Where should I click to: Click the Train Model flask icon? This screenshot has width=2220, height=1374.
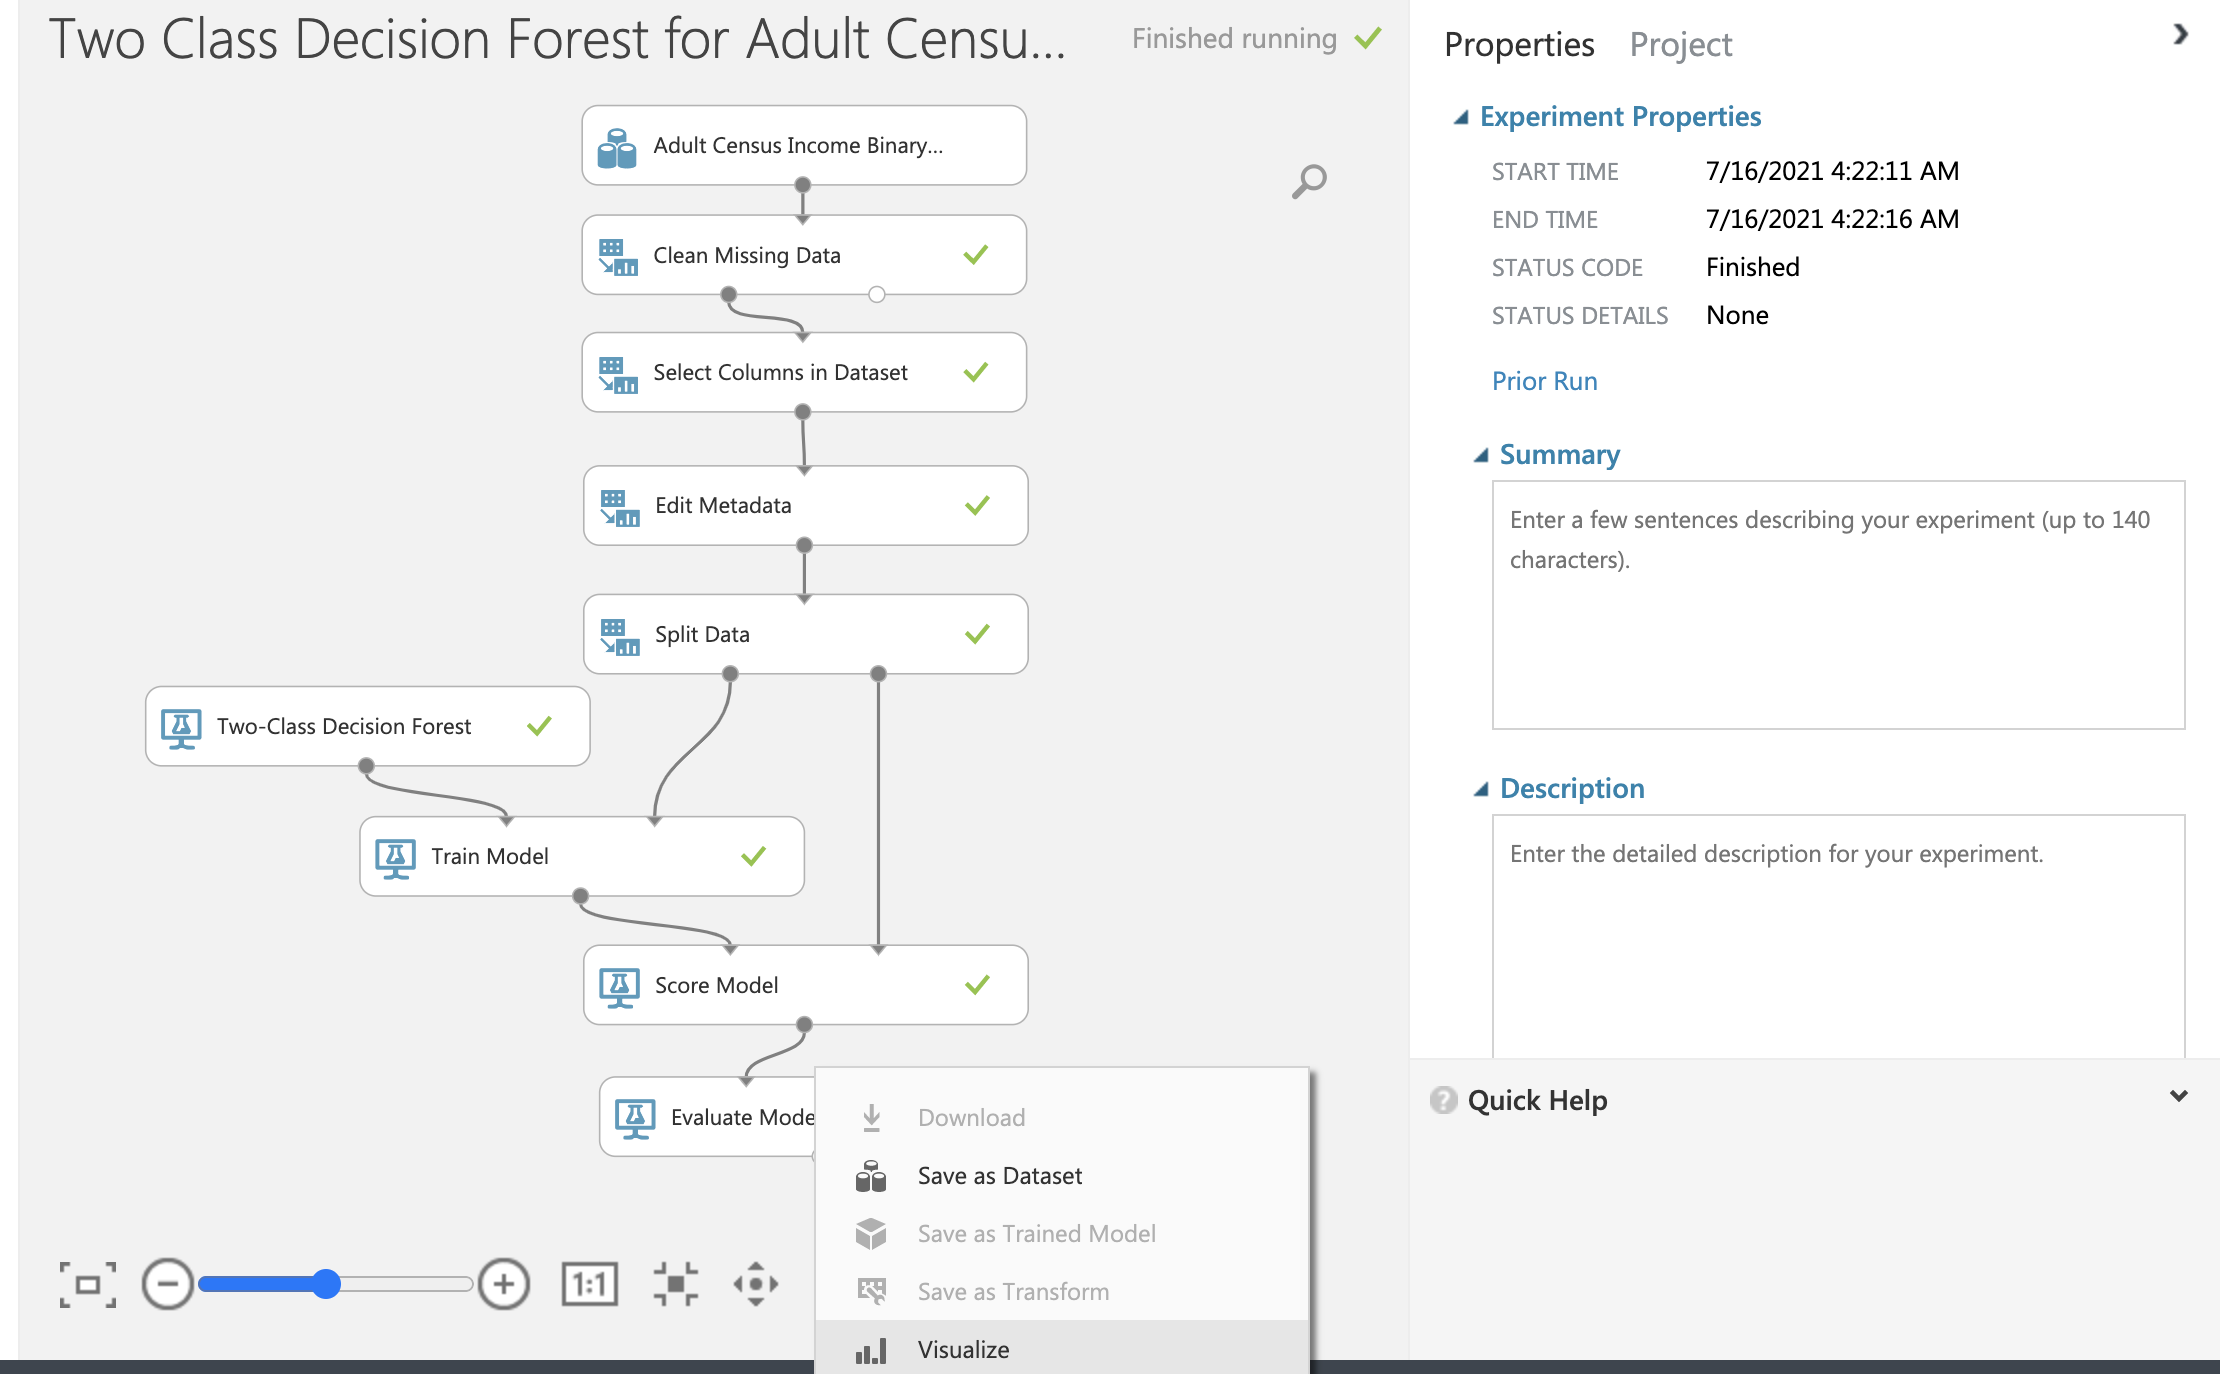395,856
